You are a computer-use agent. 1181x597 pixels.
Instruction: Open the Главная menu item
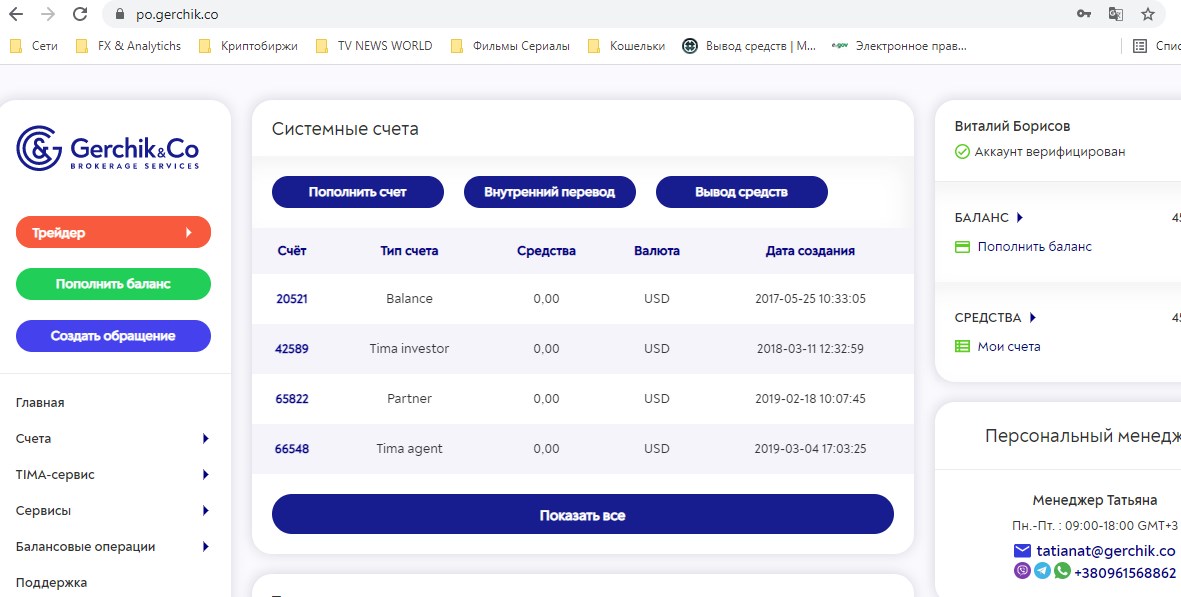pos(40,403)
